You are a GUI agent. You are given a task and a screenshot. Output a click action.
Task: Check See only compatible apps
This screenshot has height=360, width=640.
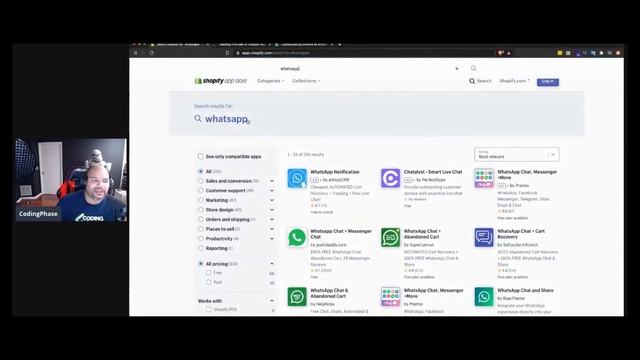(x=200, y=156)
